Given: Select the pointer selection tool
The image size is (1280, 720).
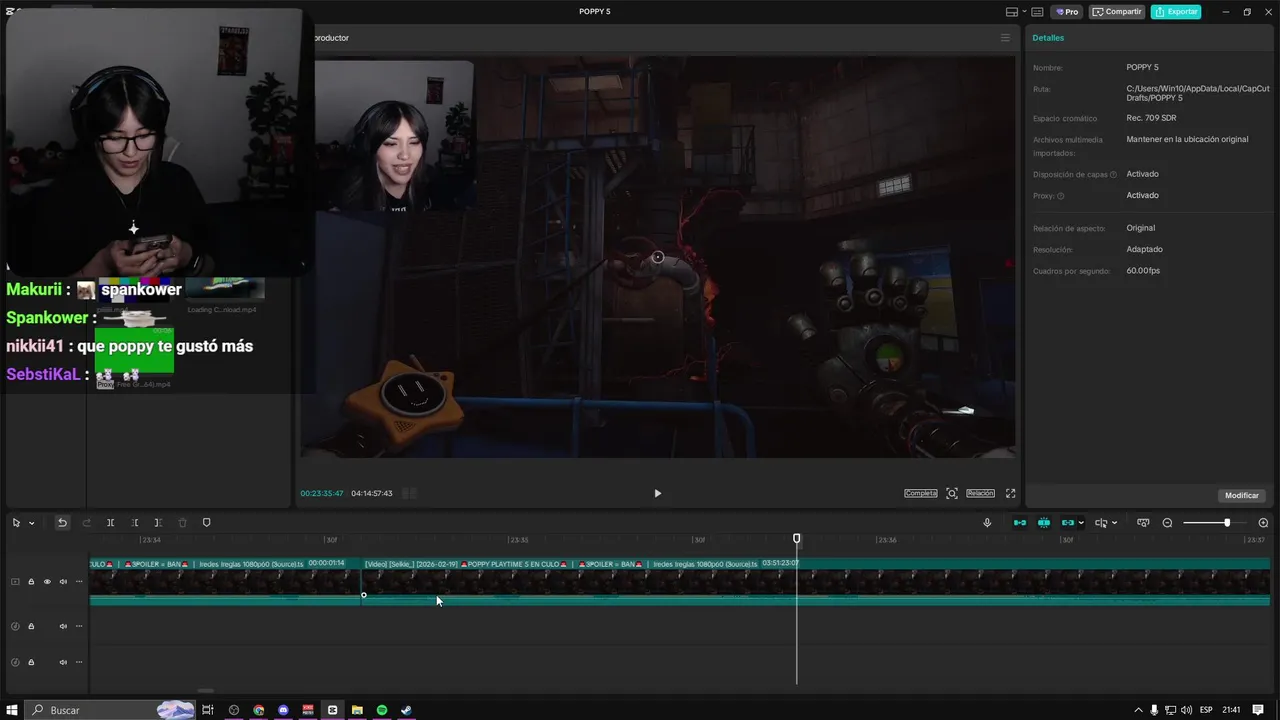Looking at the screenshot, I should coord(16,522).
